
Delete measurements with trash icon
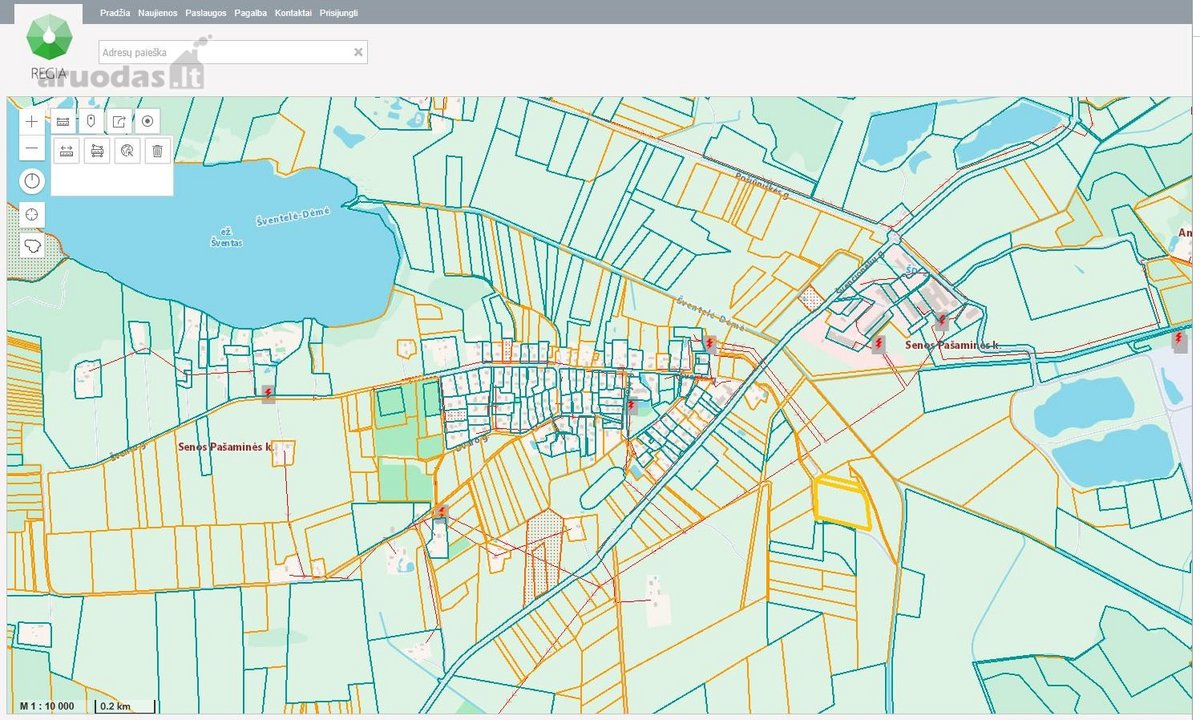point(157,151)
